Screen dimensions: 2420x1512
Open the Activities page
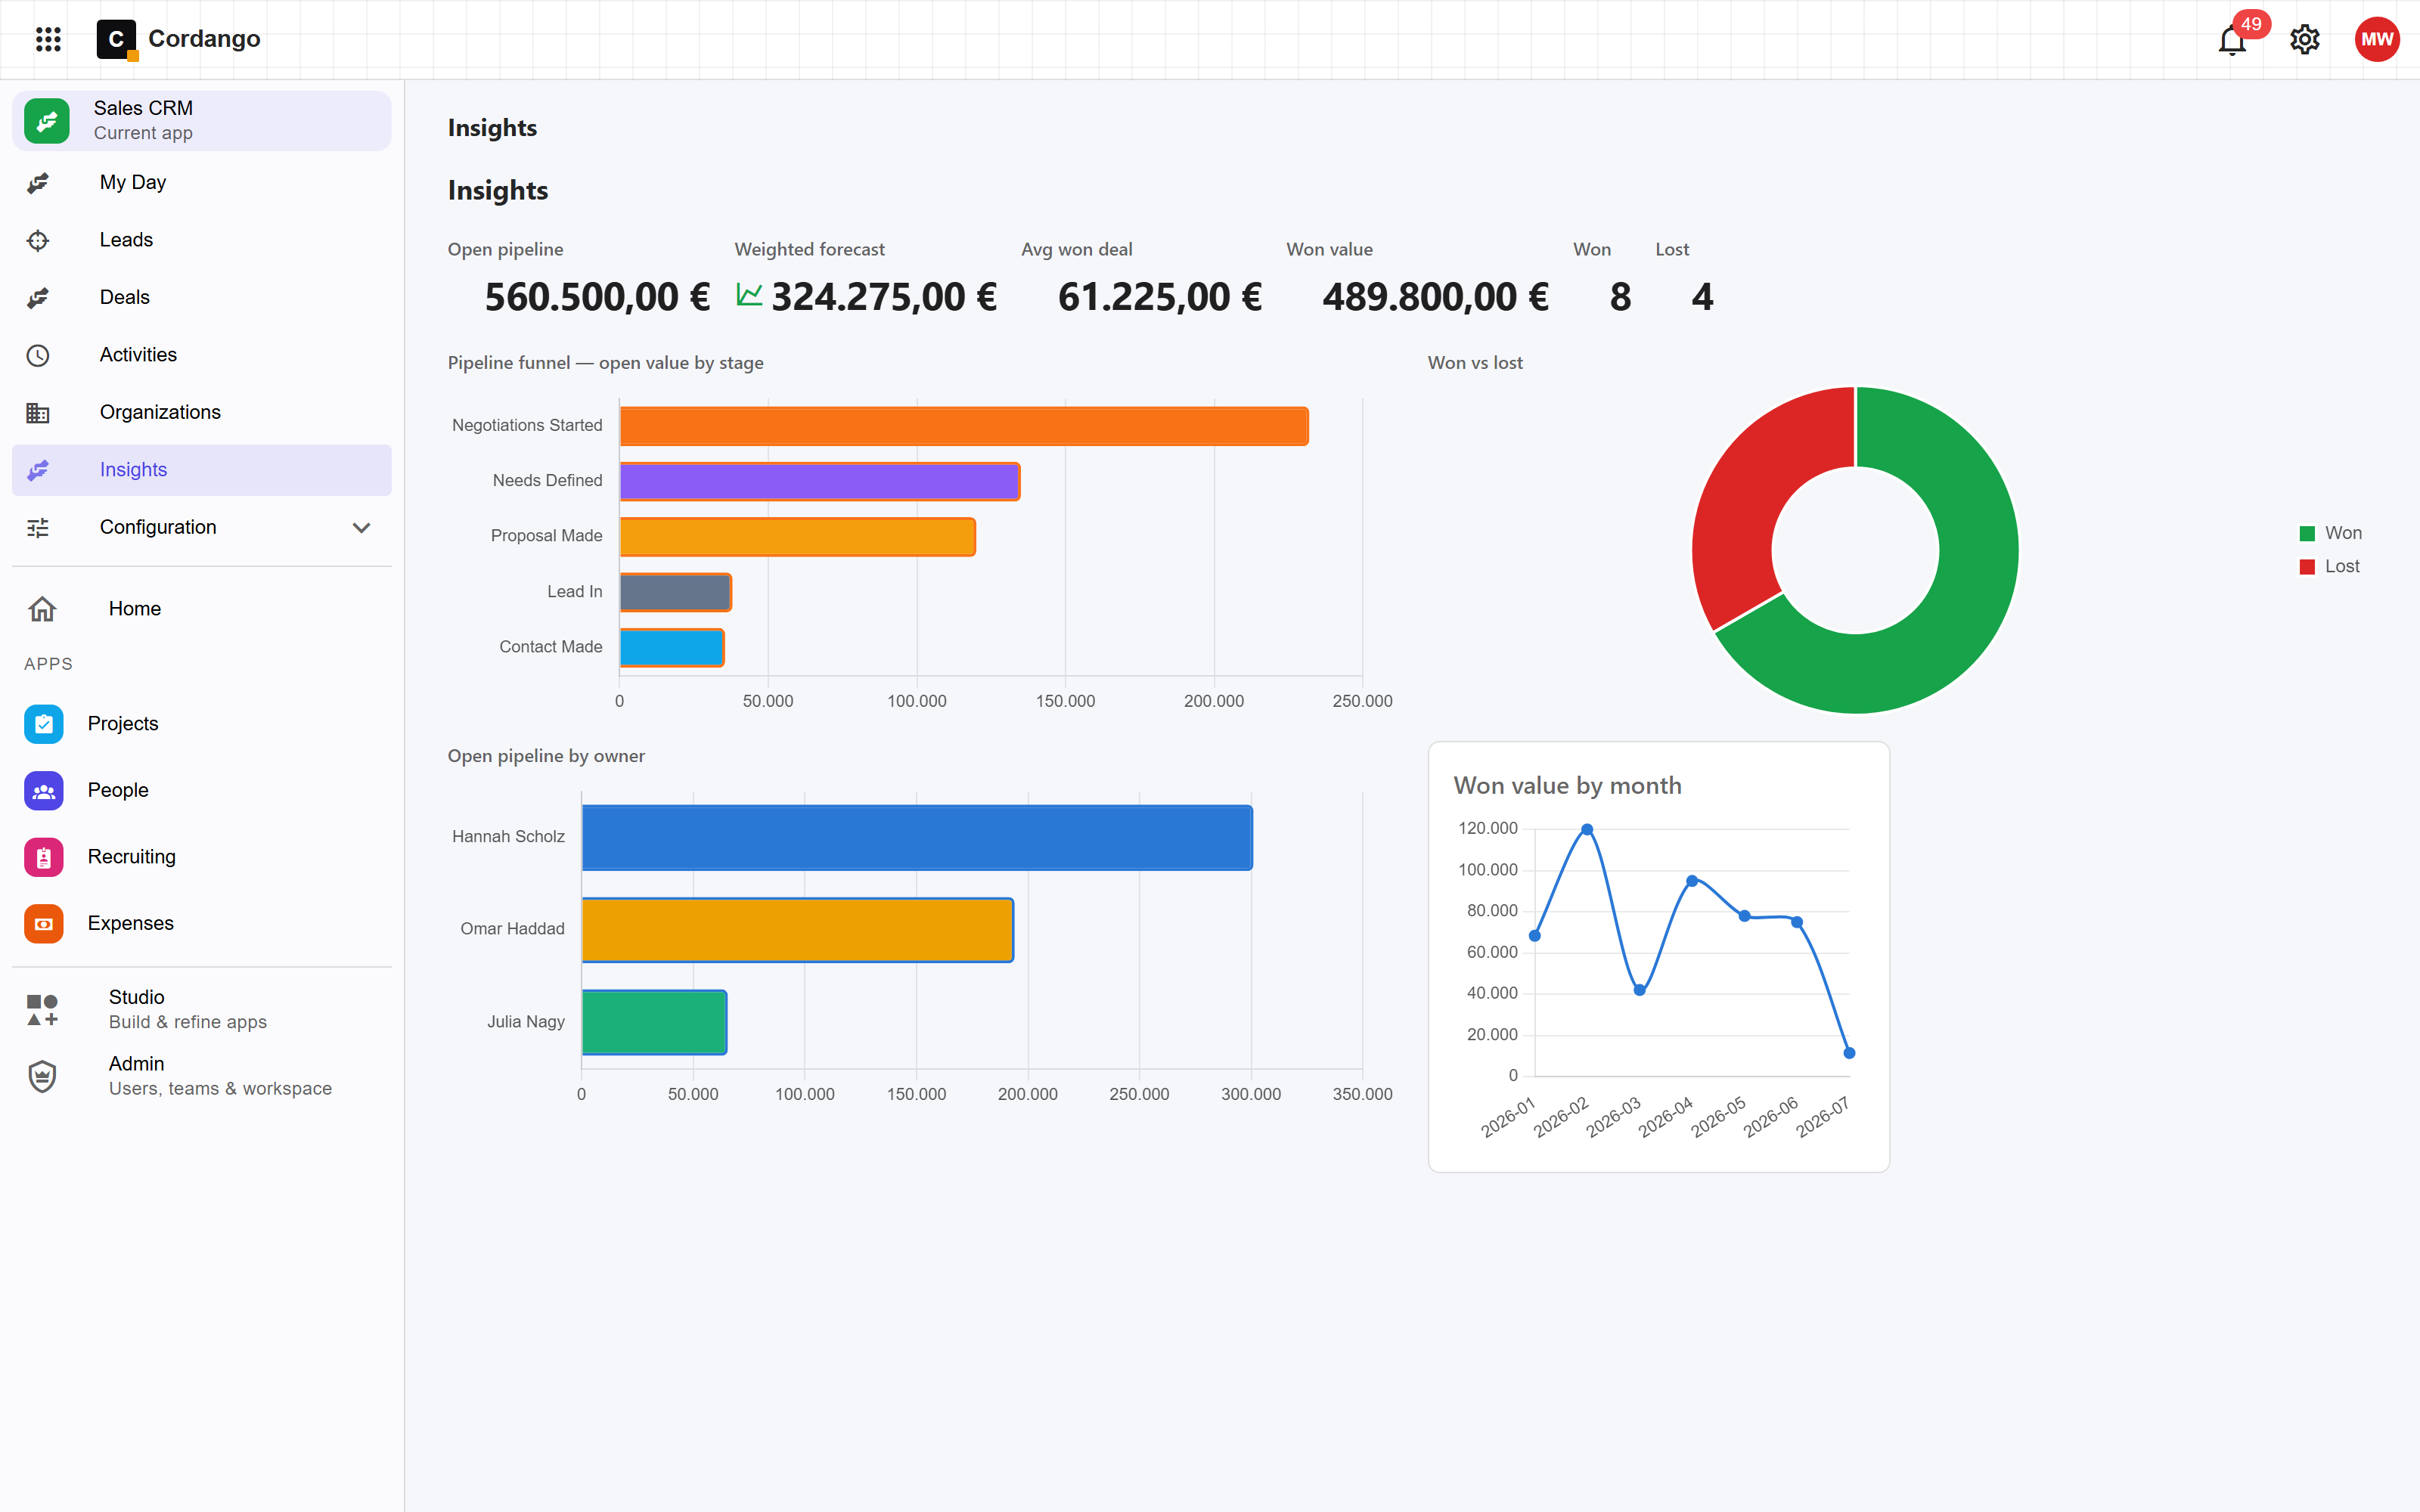[x=201, y=355]
